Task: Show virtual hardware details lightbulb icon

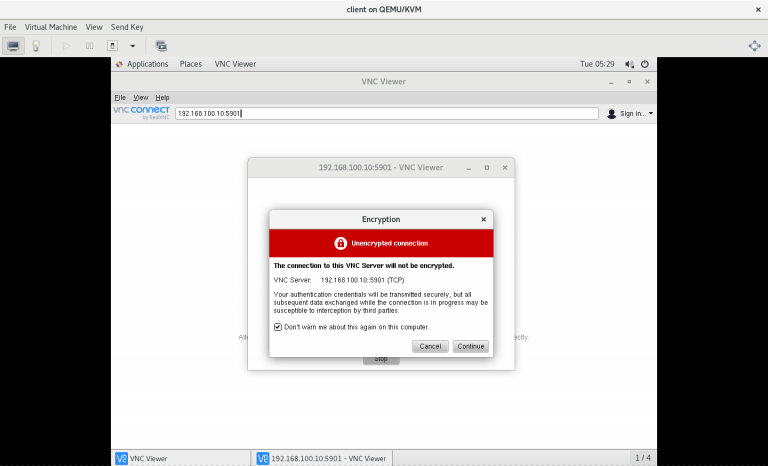Action: [36, 46]
